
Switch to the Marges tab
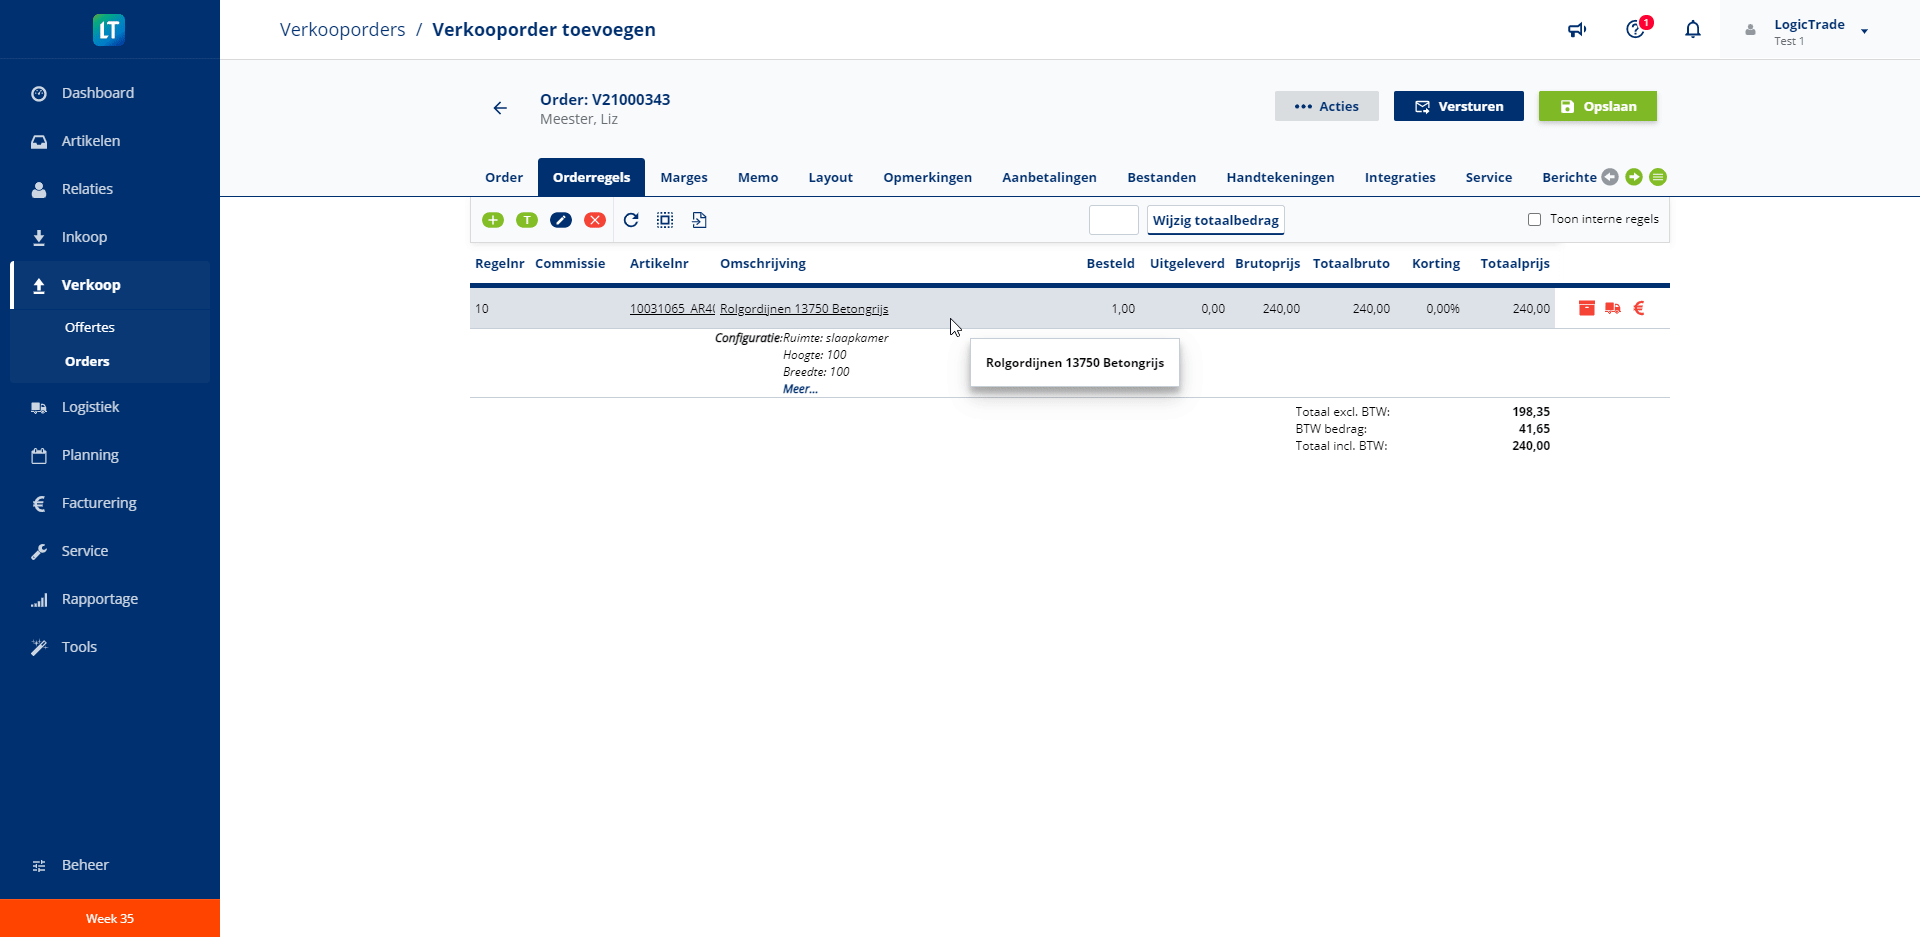tap(683, 177)
